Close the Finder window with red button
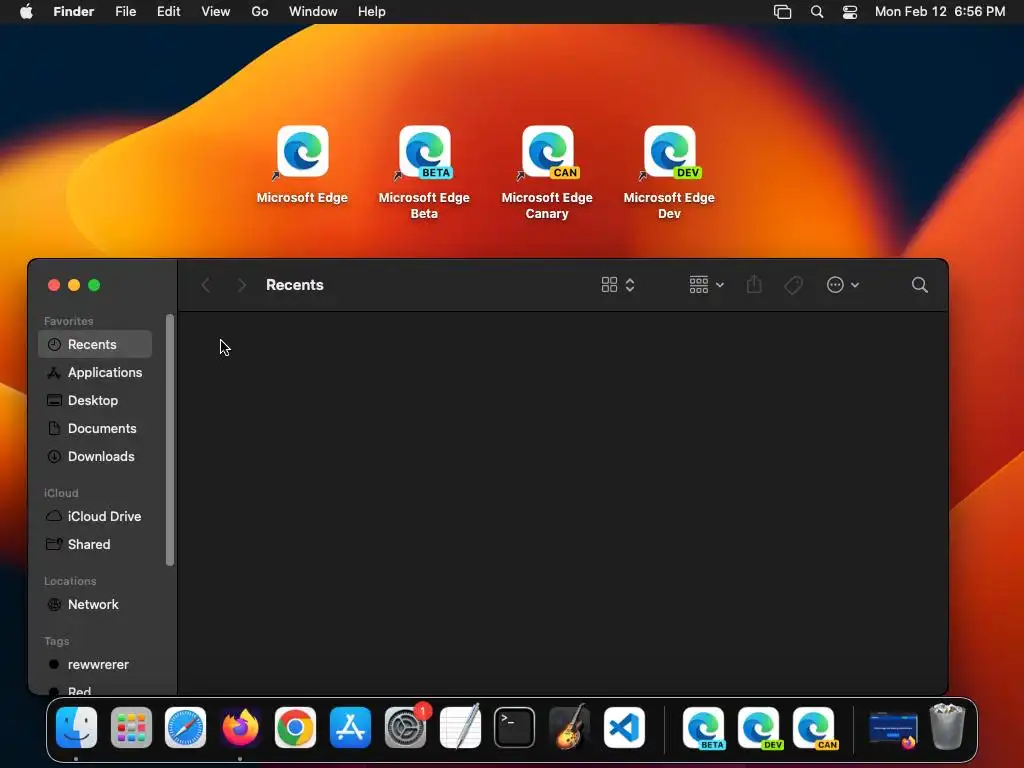The image size is (1024, 768). tap(54, 285)
